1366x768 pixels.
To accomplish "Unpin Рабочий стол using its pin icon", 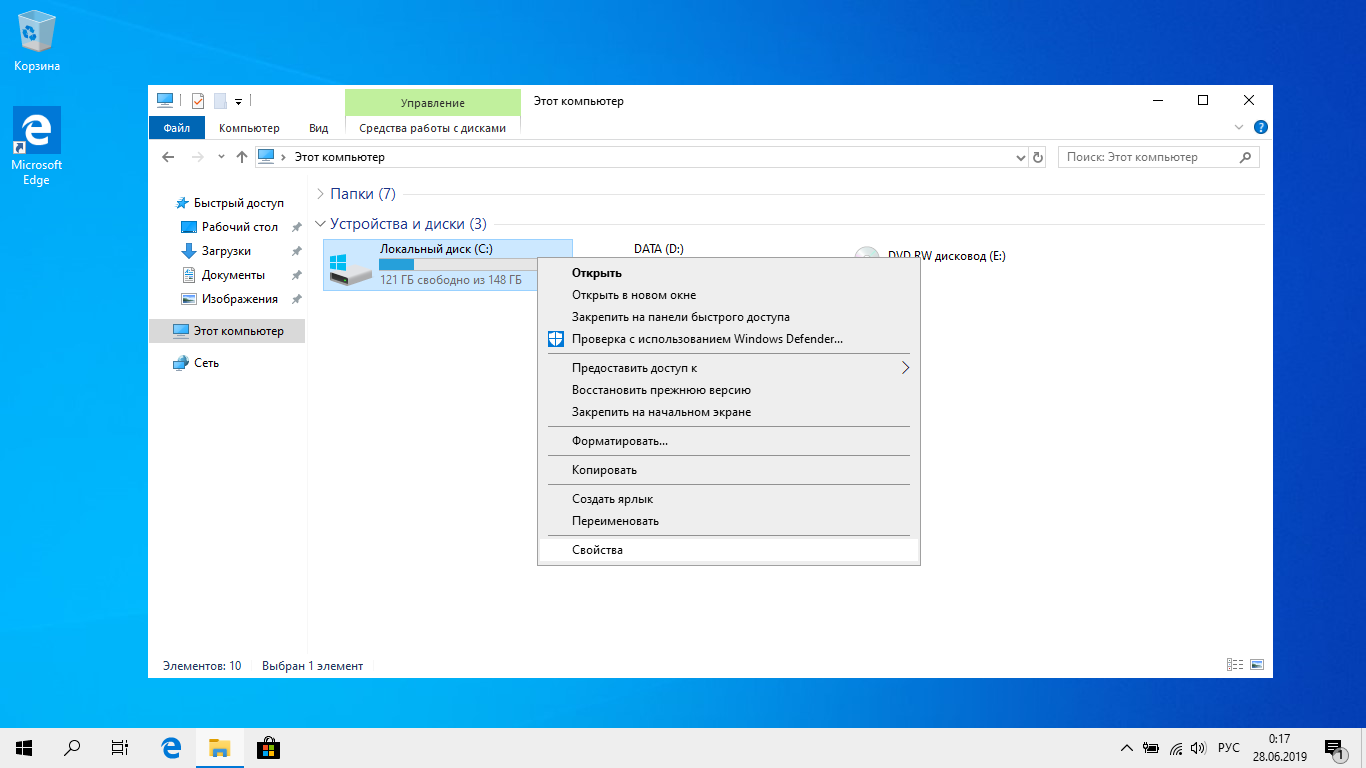I will (x=297, y=227).
